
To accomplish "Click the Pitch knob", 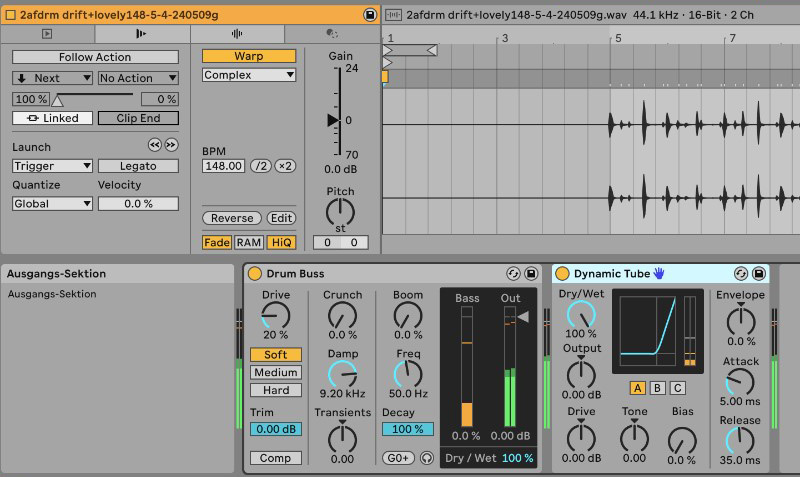I will 340,212.
